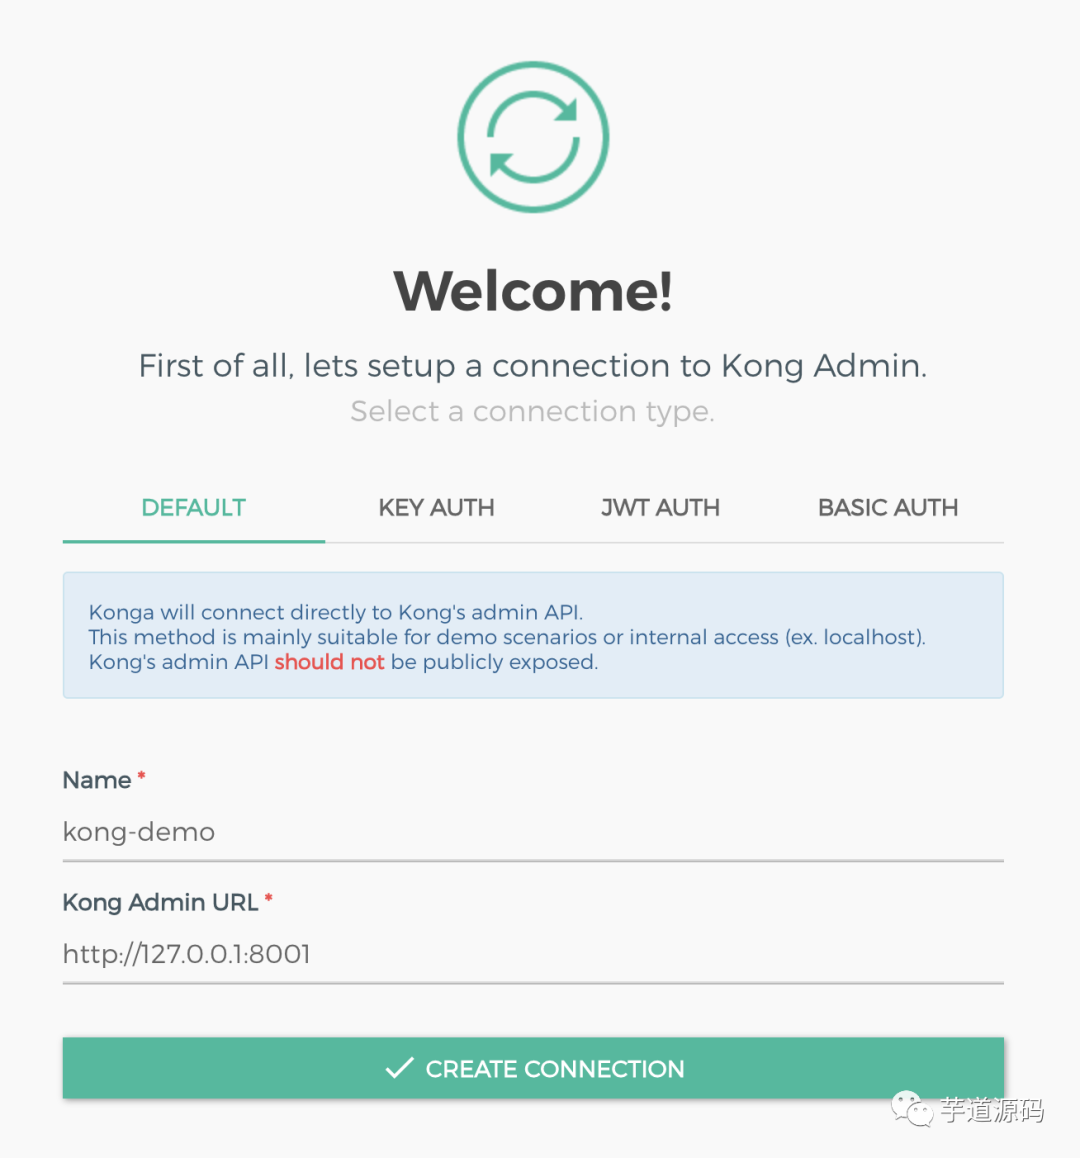Click the CREATE CONNECTION button text
1080x1158 pixels.
tap(555, 1069)
